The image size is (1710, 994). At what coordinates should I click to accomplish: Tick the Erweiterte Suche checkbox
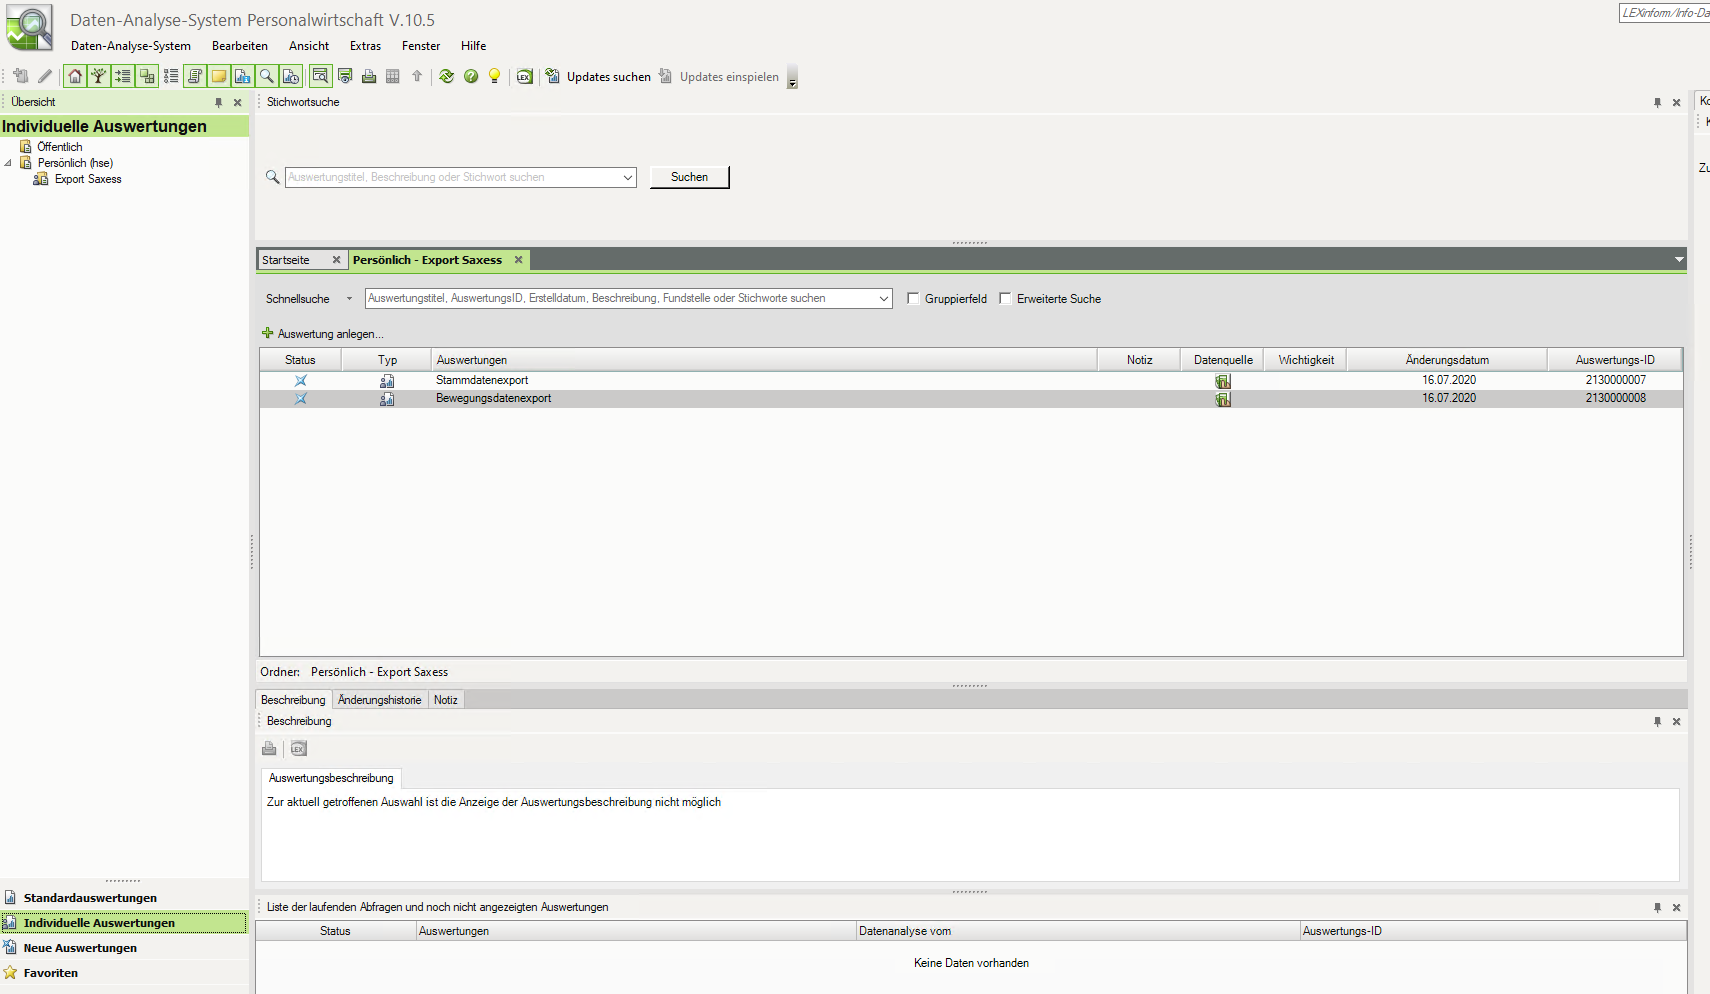1005,298
